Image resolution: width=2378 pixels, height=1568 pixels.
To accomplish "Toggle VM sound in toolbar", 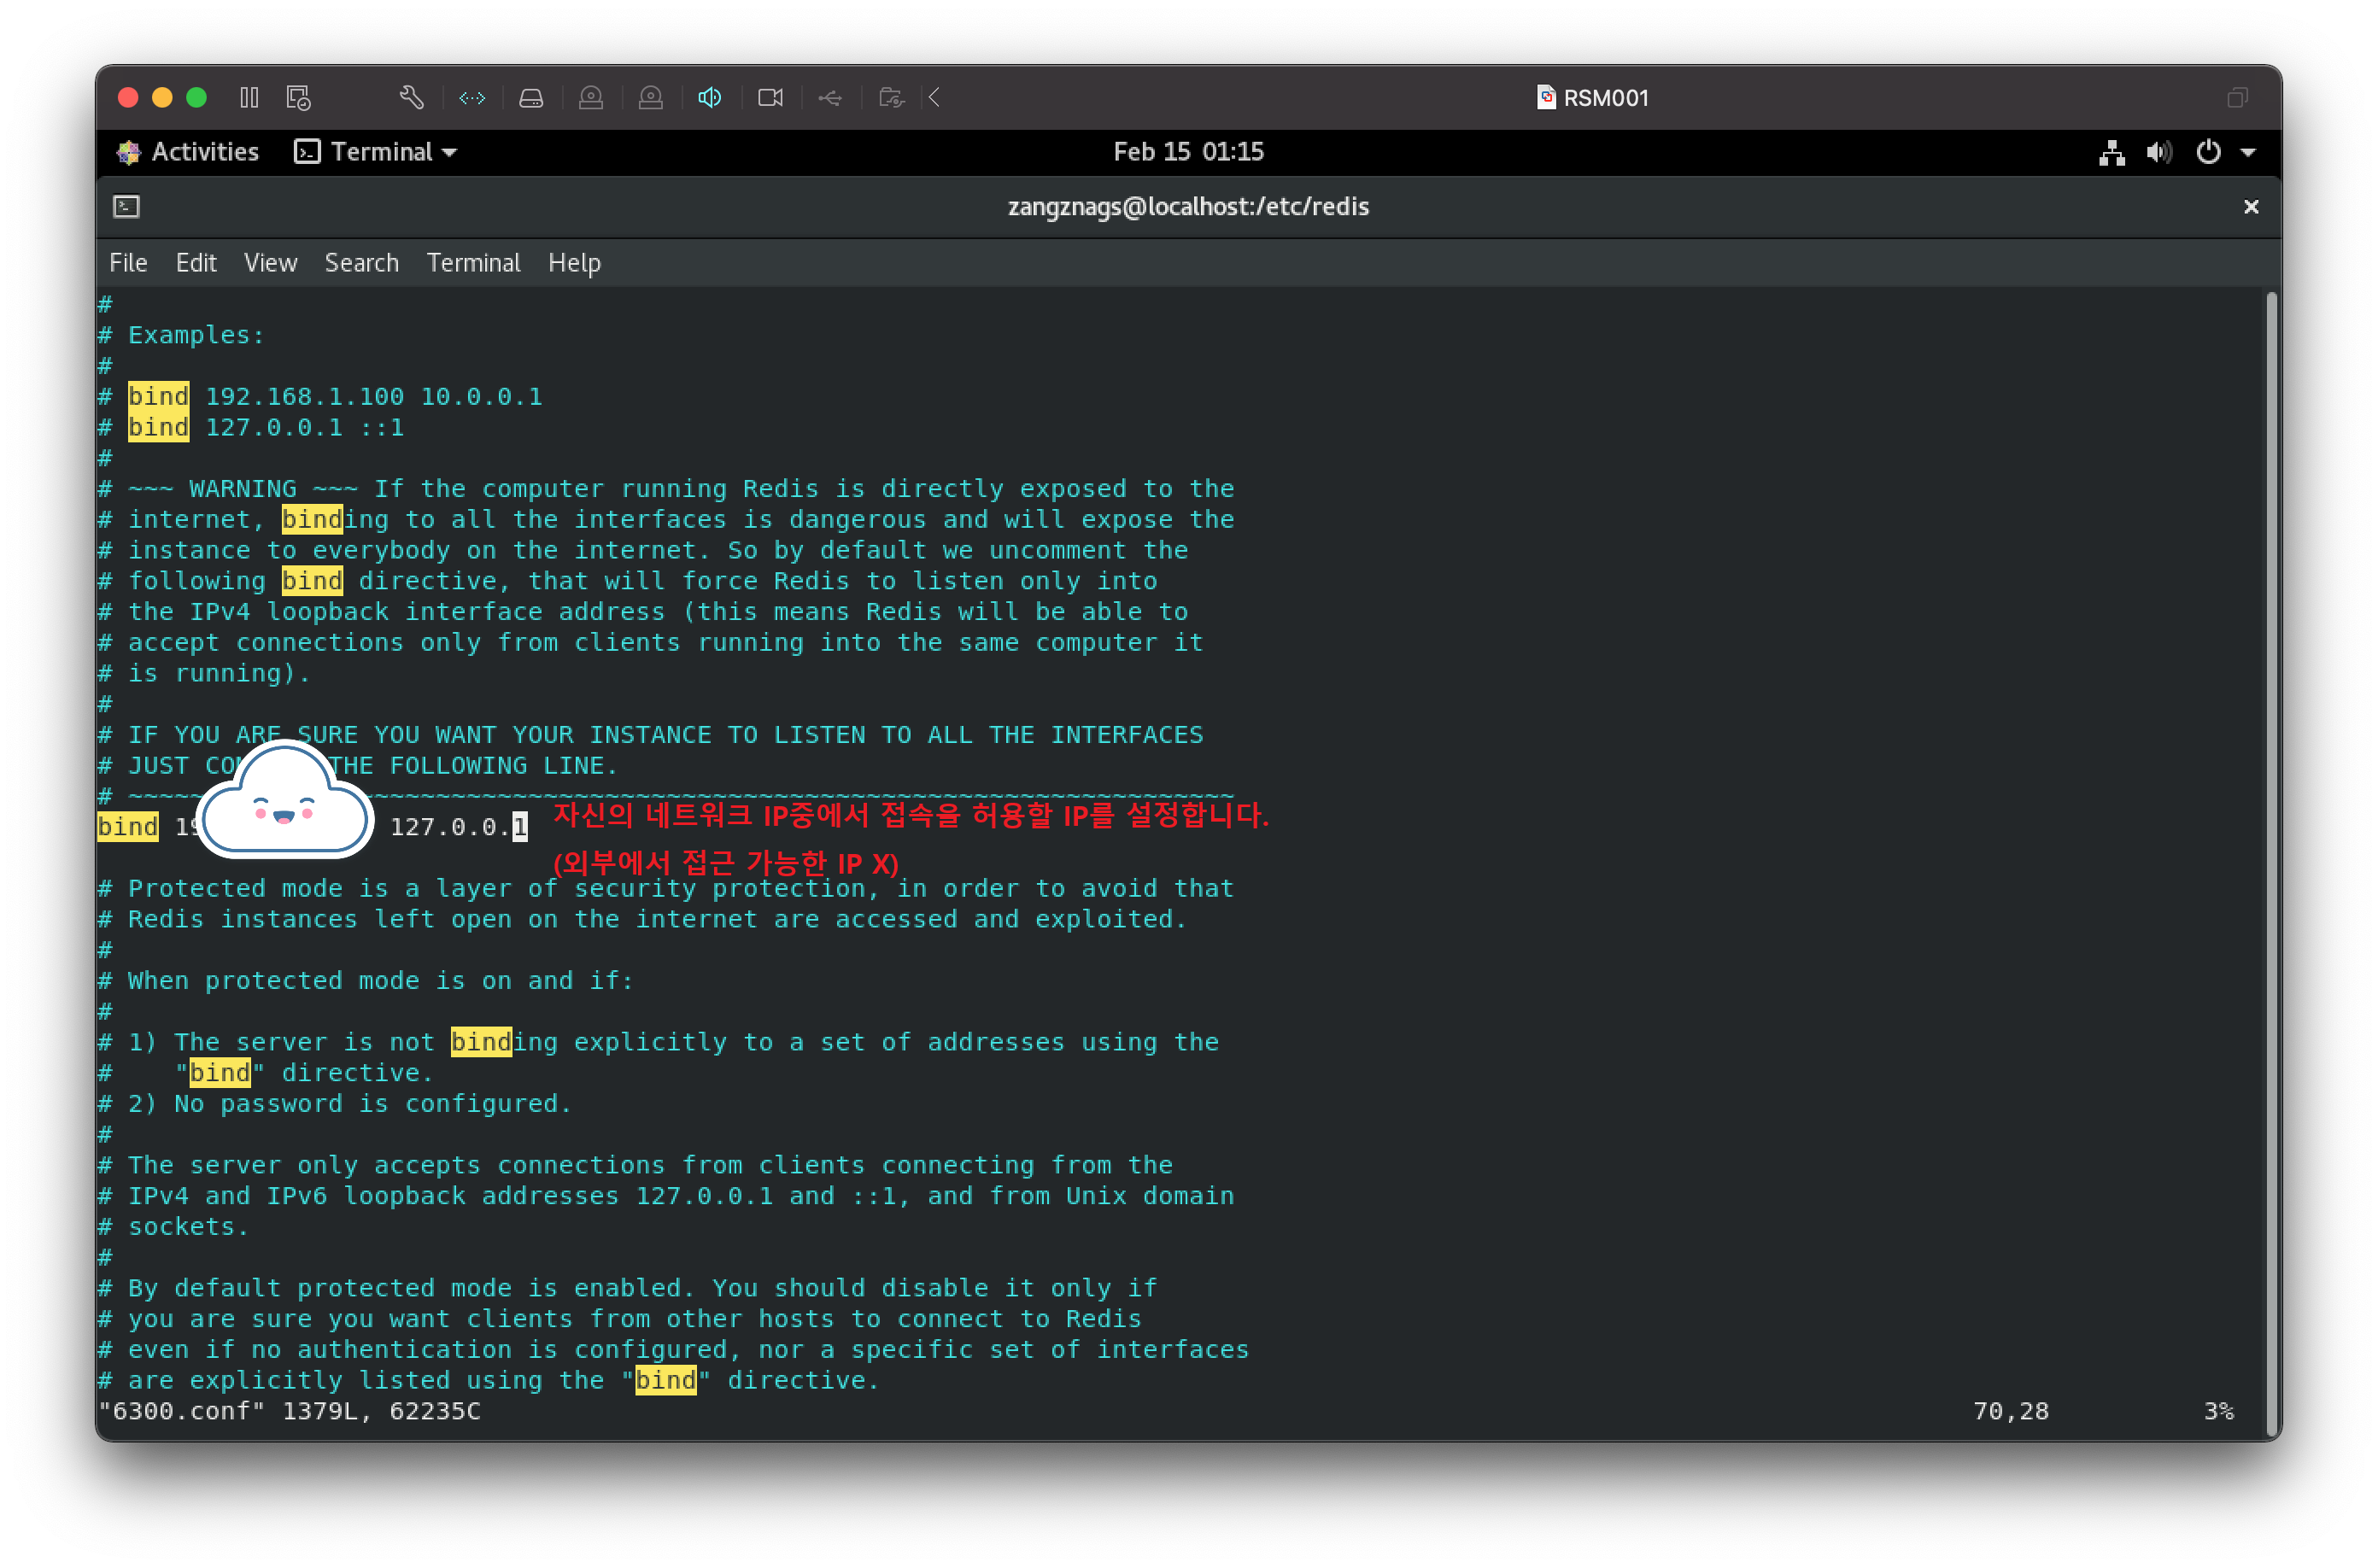I will (710, 97).
